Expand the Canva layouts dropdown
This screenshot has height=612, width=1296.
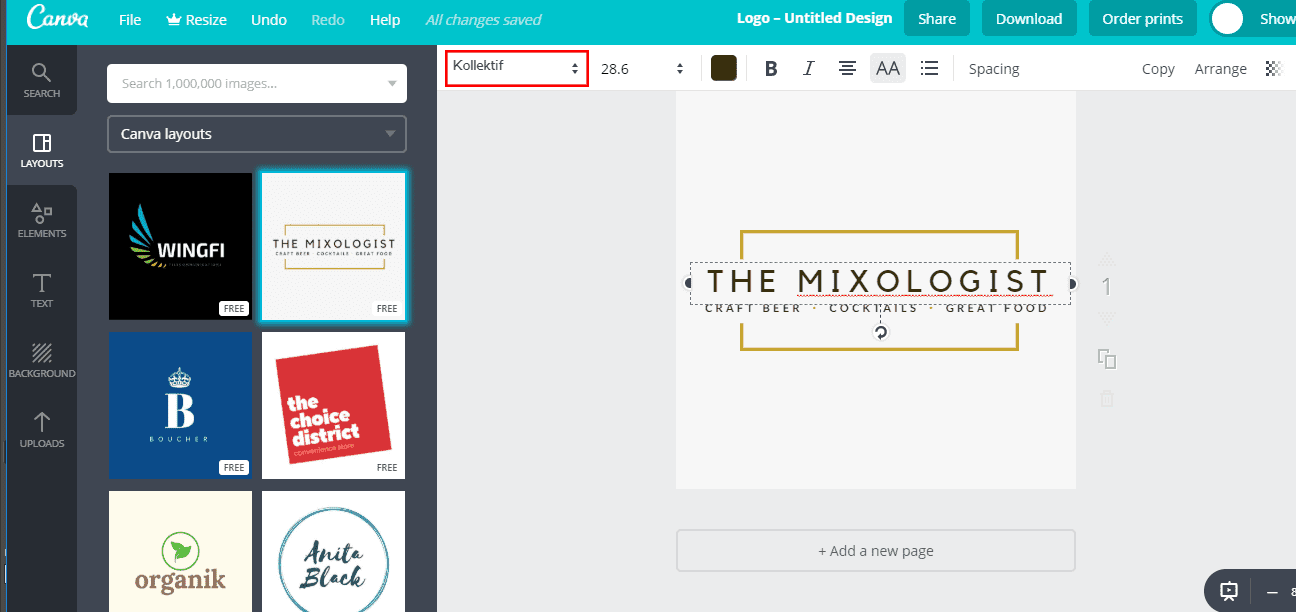tap(256, 133)
